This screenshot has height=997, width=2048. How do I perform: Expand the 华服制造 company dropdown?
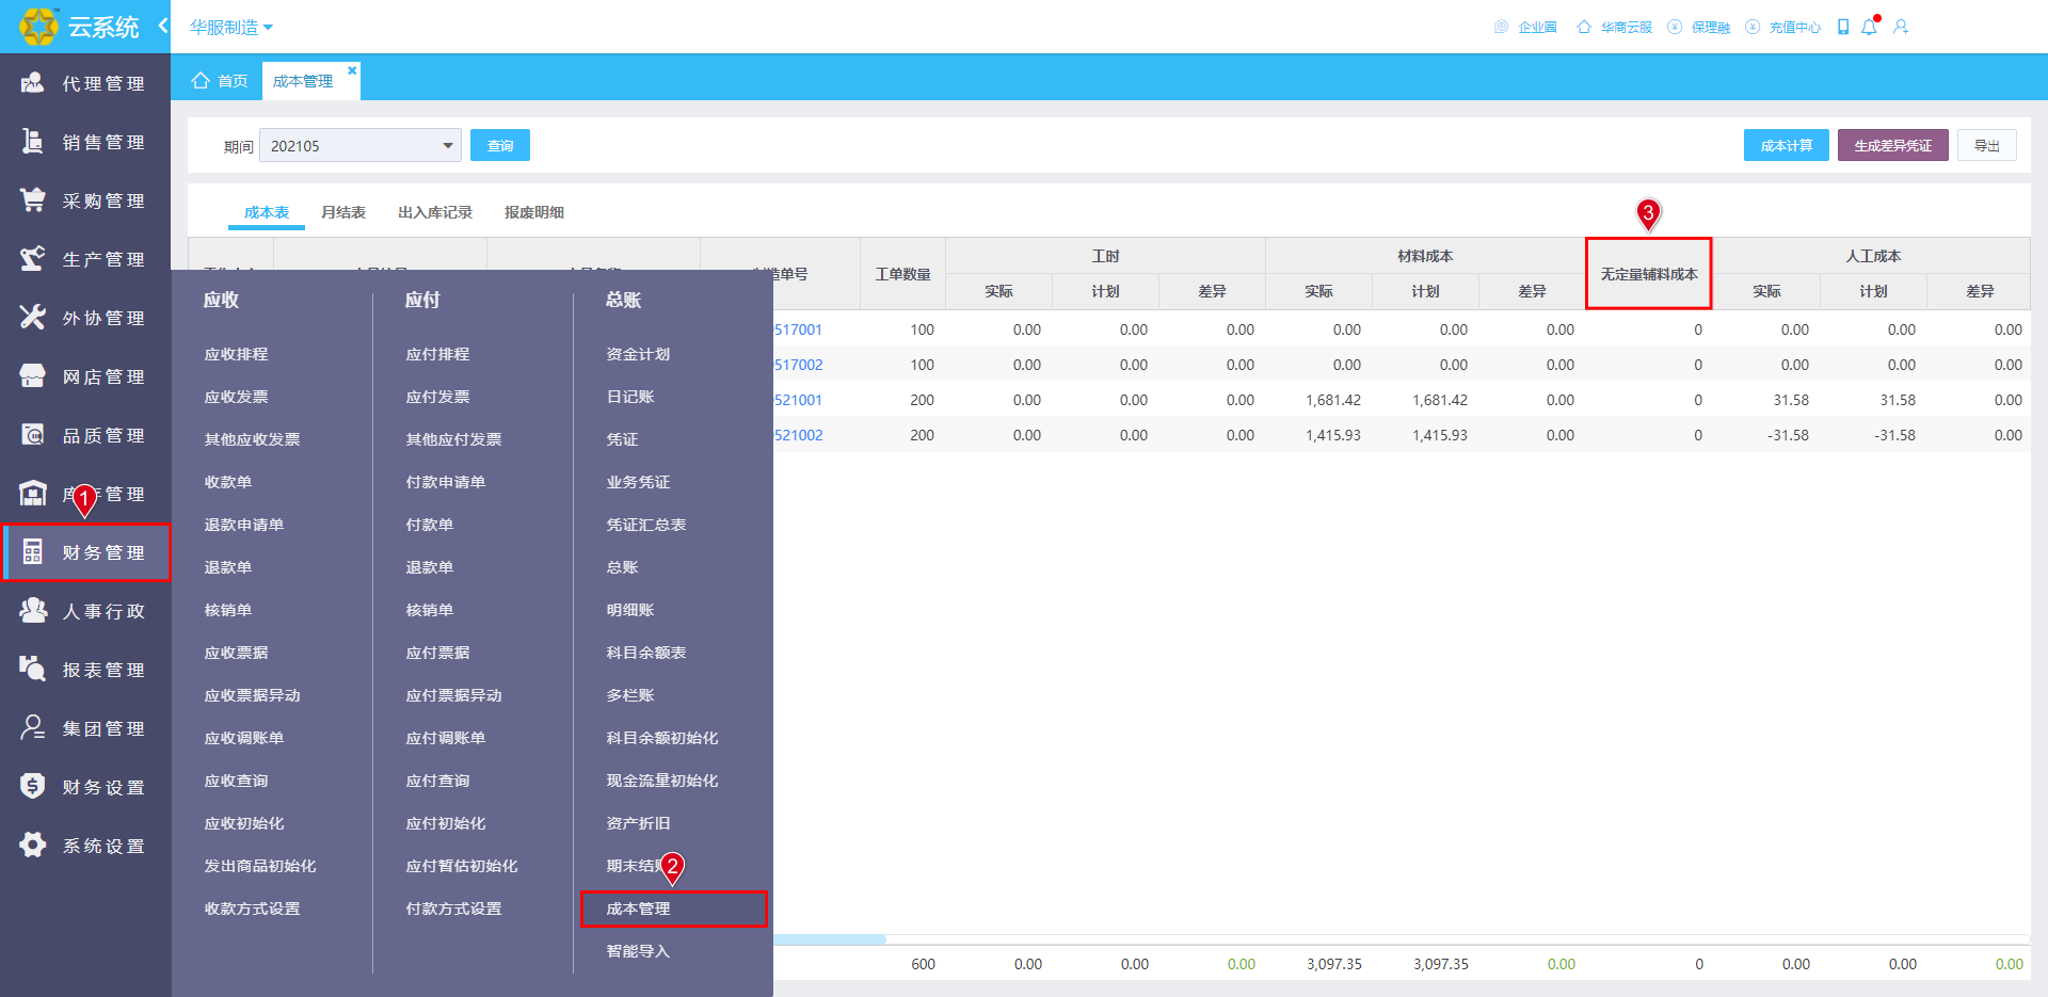tap(232, 28)
